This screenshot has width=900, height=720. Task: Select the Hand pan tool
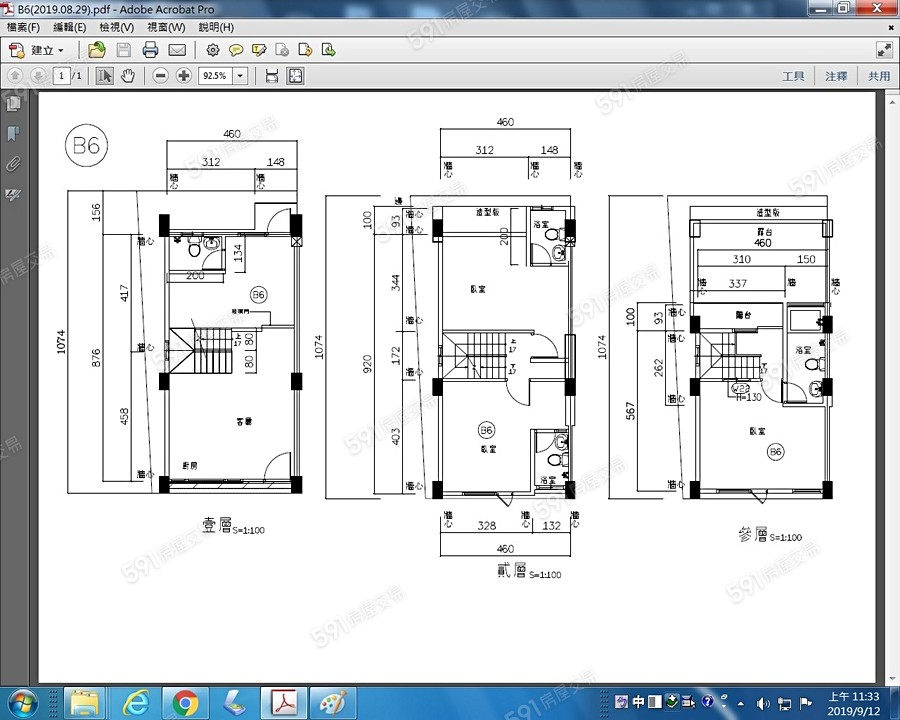click(128, 76)
